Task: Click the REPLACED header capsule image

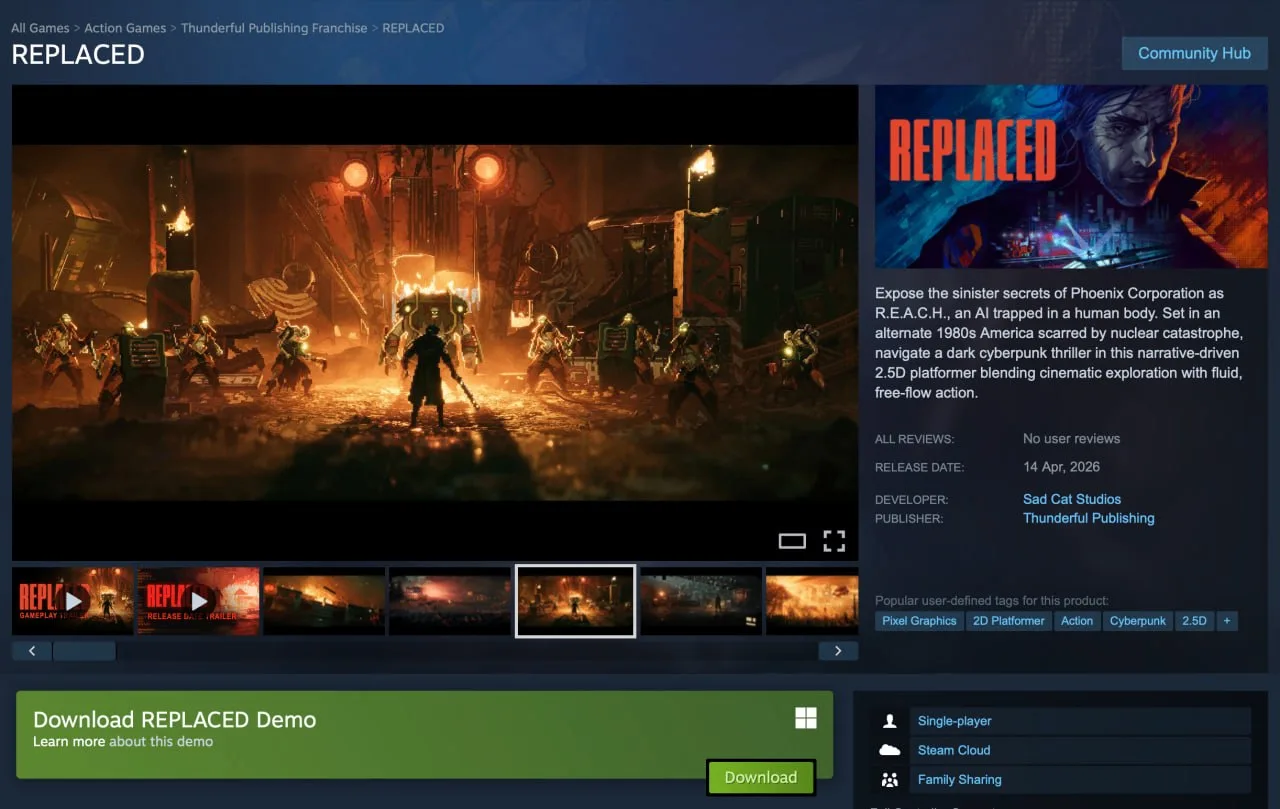Action: [1071, 176]
